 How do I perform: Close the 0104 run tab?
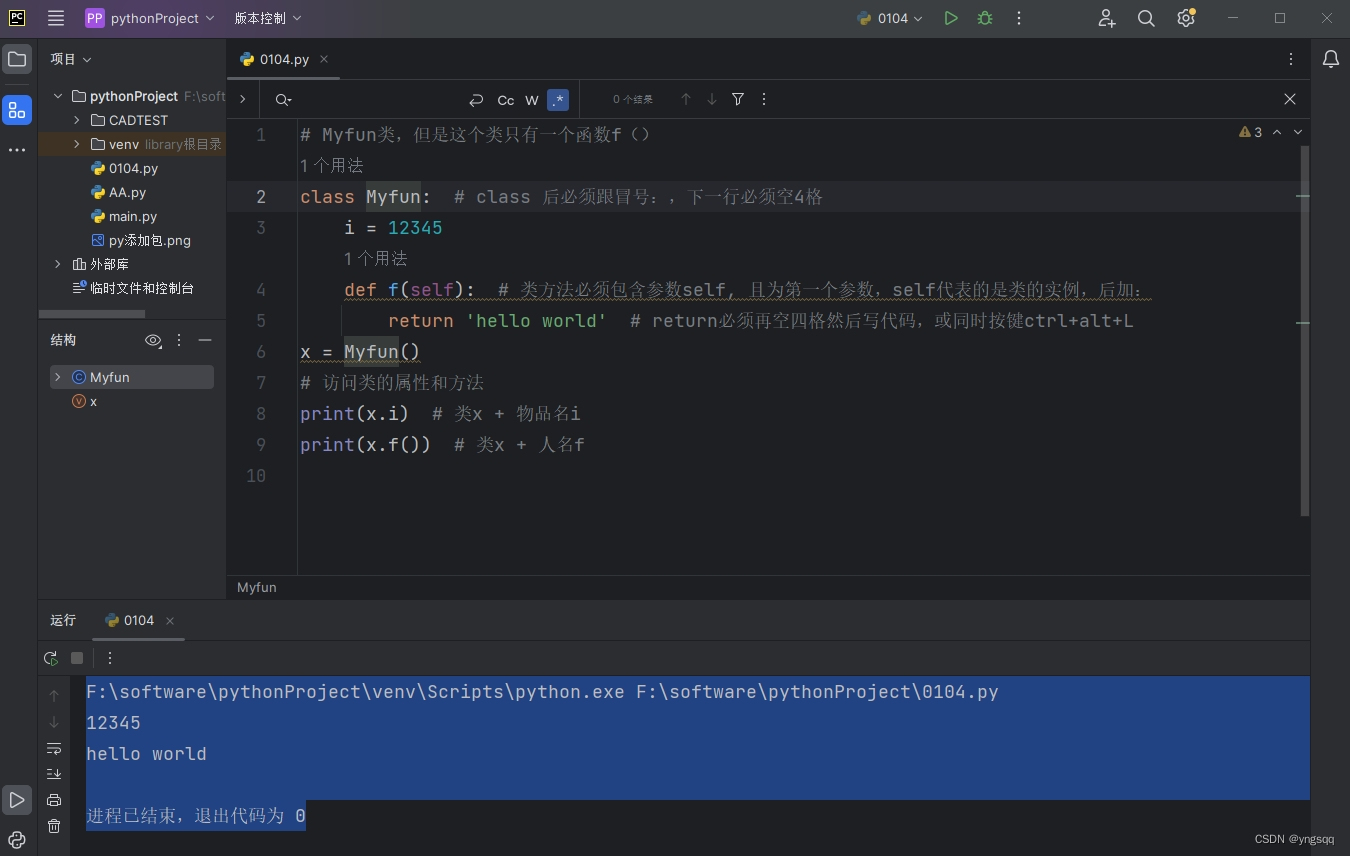click(170, 621)
